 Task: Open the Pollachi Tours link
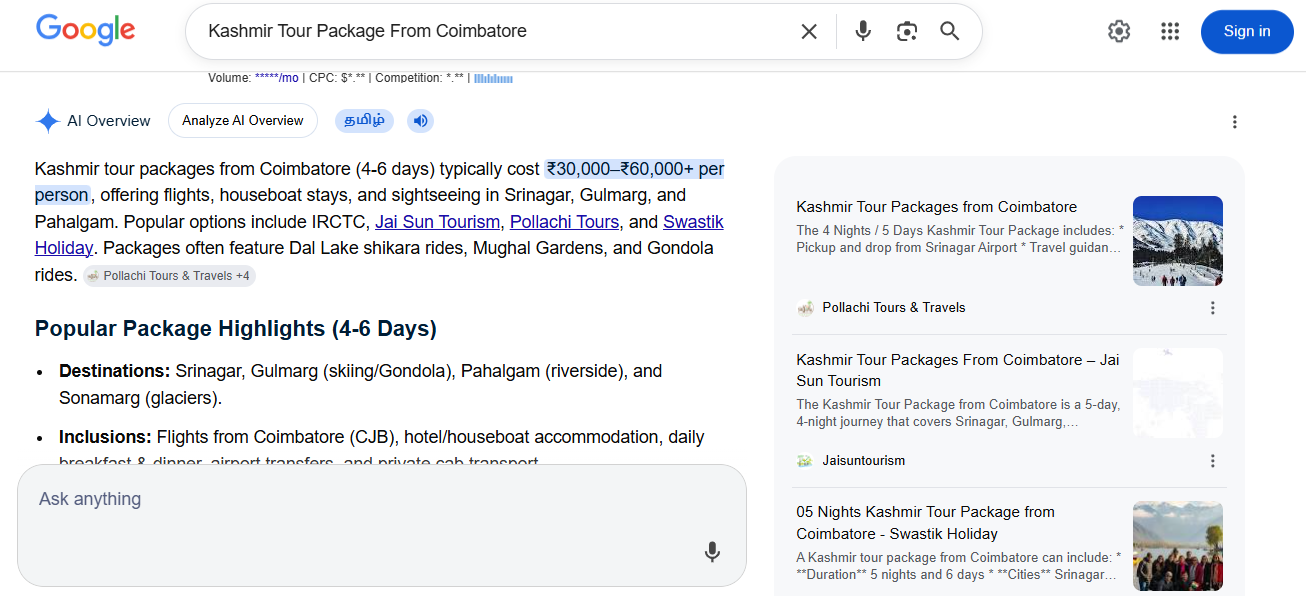pos(564,222)
